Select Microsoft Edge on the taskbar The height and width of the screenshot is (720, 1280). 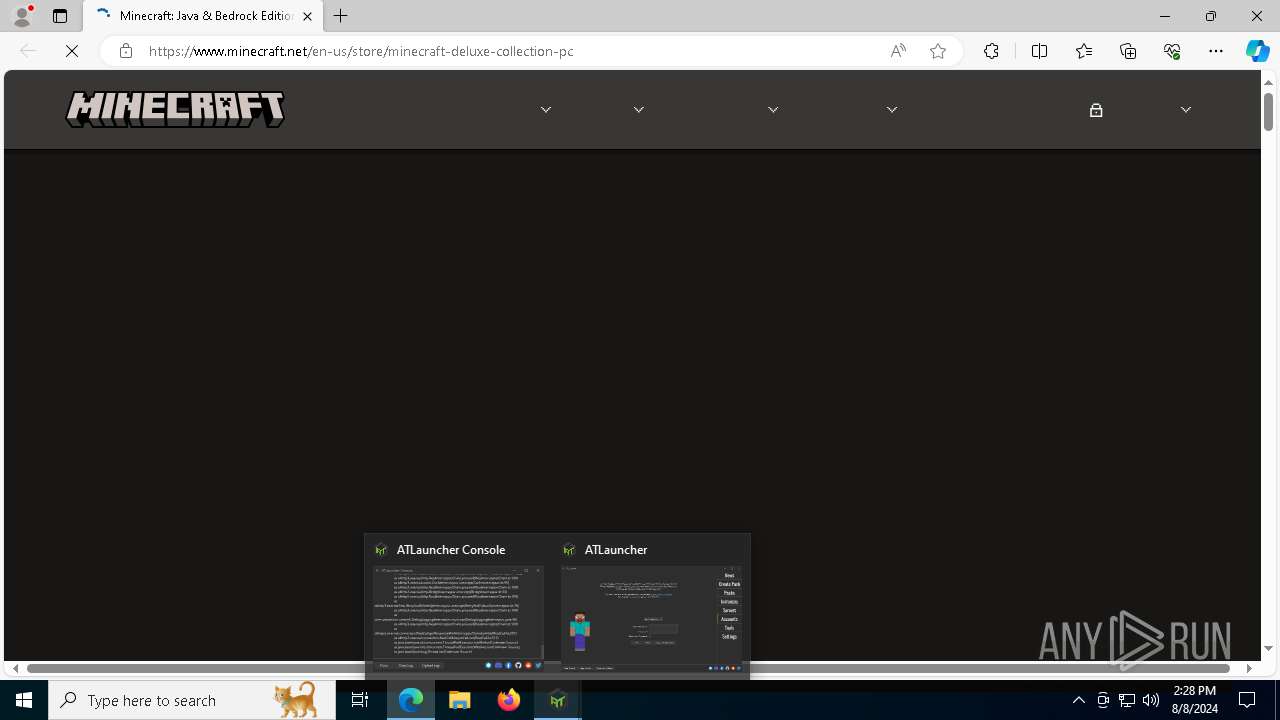coord(411,700)
